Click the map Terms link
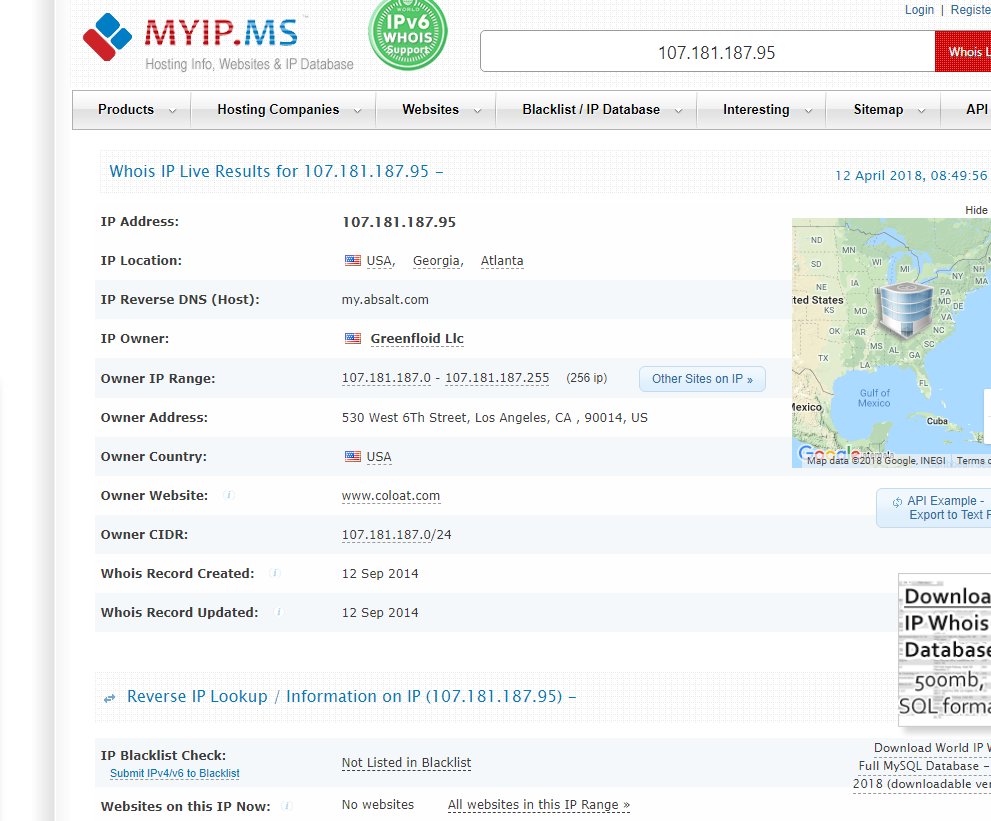Image resolution: width=991 pixels, height=821 pixels. pyautogui.click(x=973, y=461)
